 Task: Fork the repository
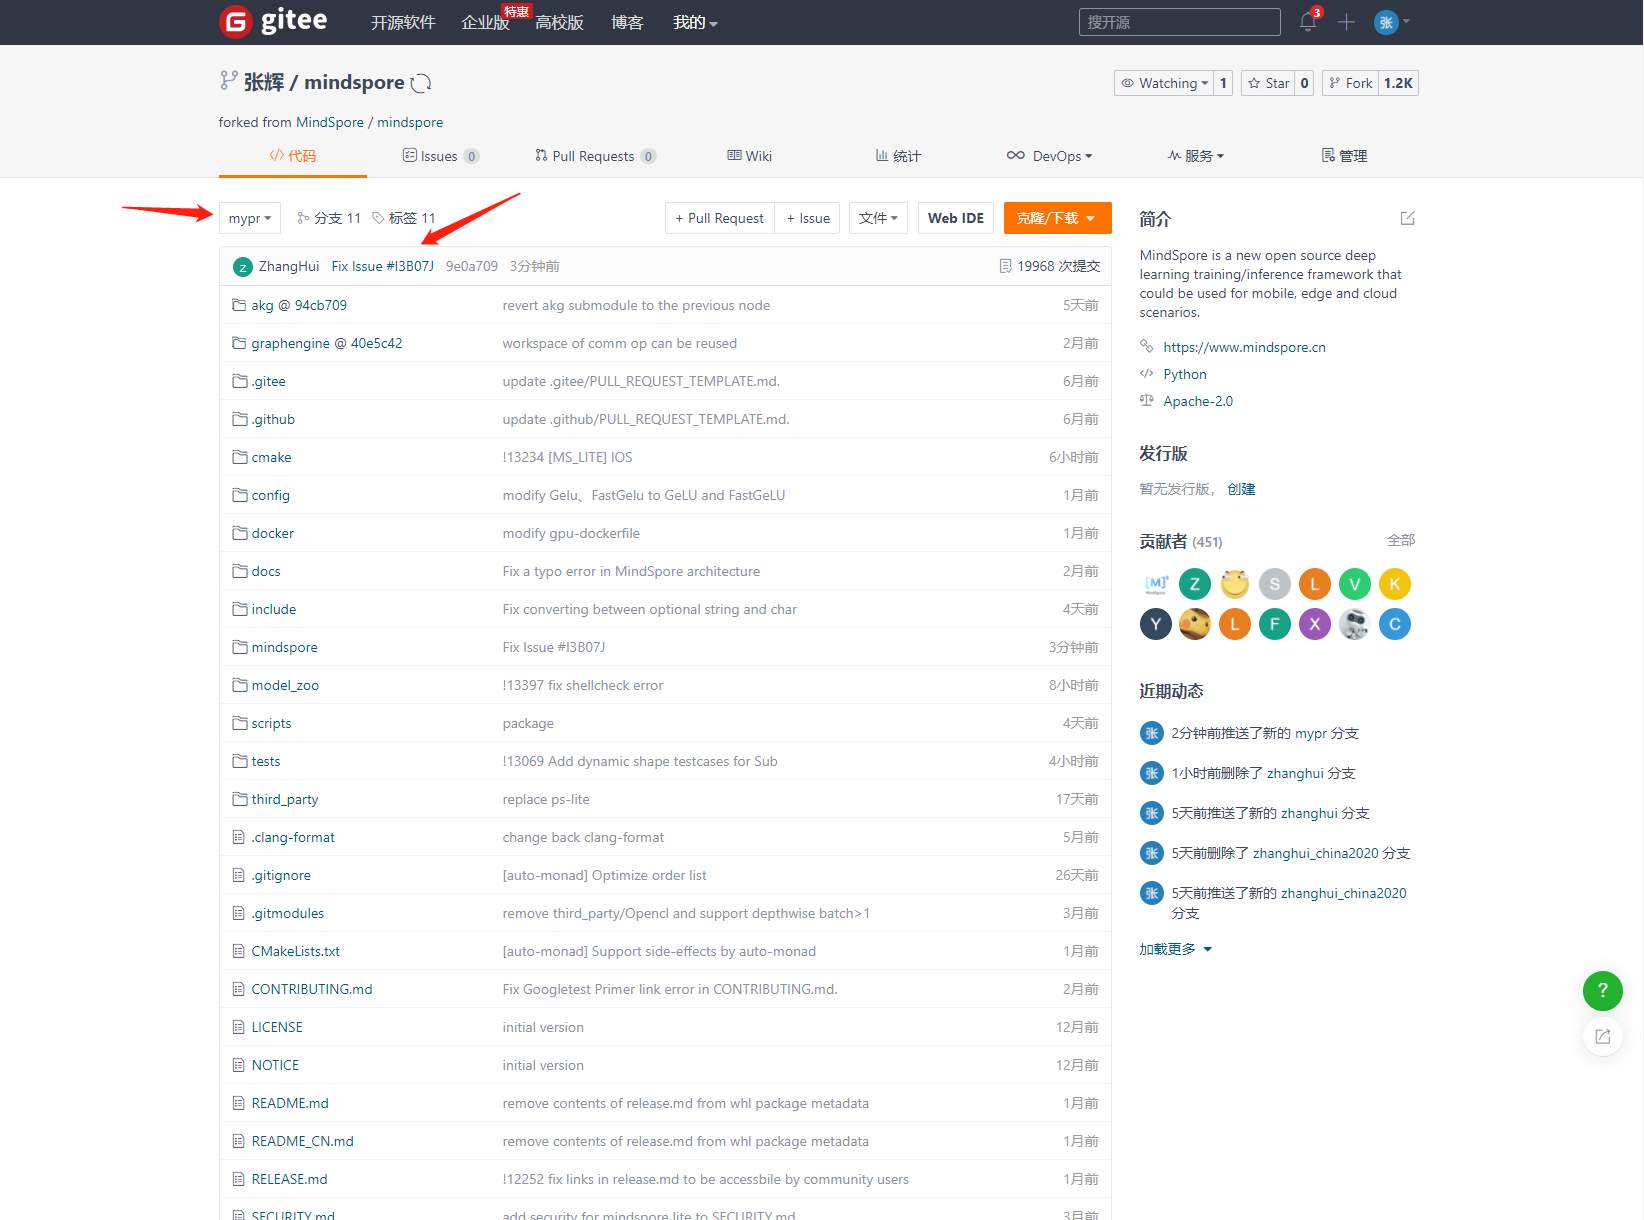tap(1351, 83)
